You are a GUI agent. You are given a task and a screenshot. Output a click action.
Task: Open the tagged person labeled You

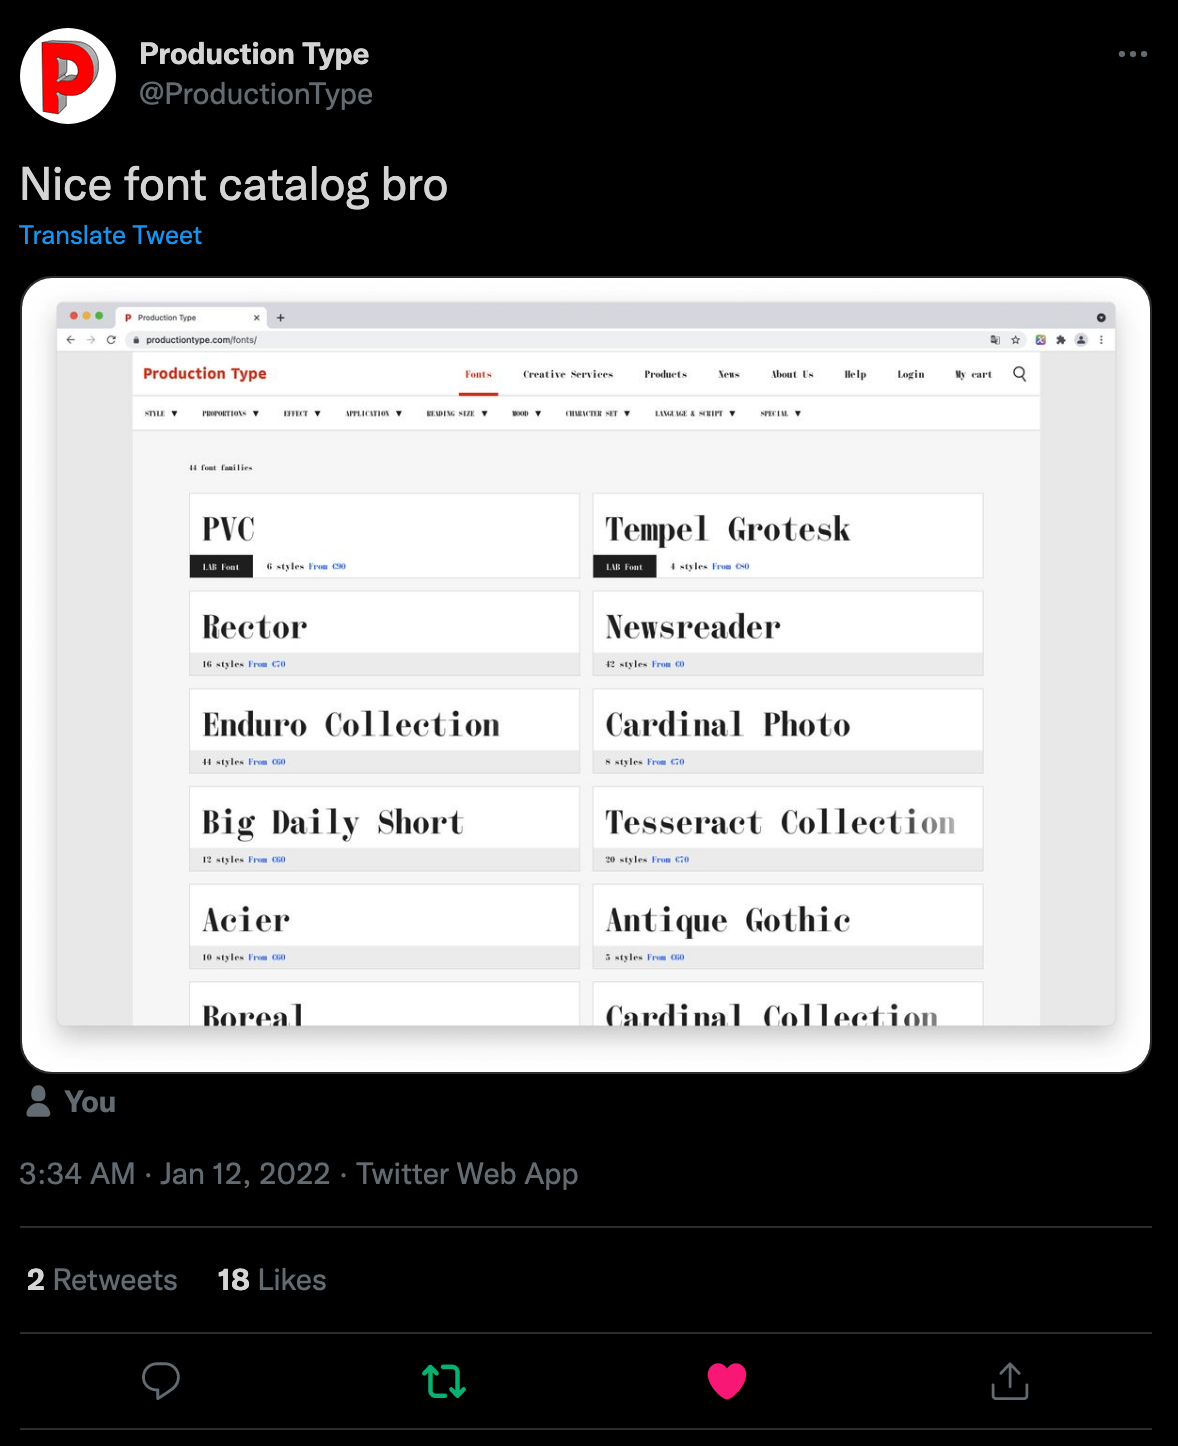pos(71,1102)
